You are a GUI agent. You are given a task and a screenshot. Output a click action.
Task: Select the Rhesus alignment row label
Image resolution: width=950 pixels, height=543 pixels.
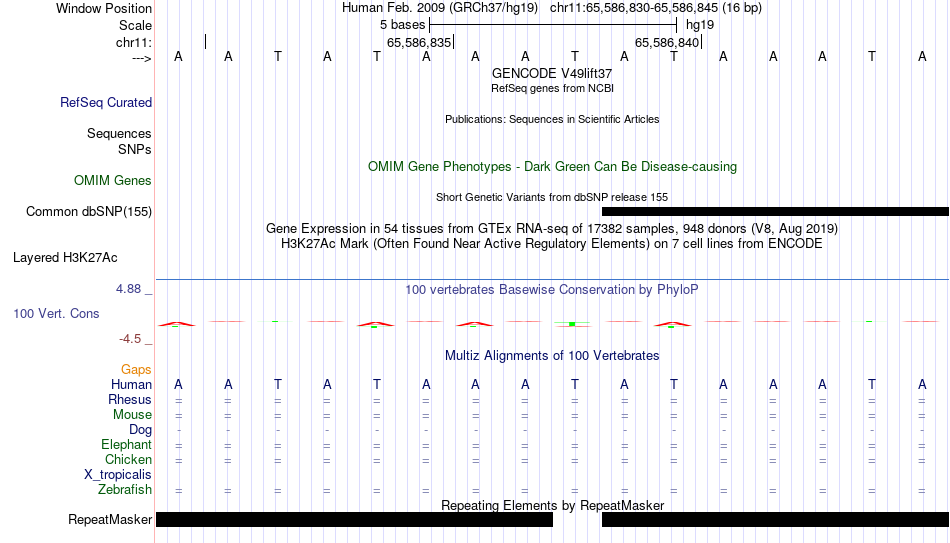point(130,399)
